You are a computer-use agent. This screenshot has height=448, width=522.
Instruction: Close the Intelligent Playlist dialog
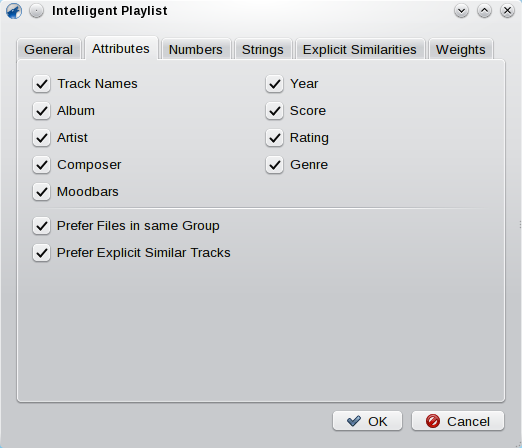coord(507,11)
